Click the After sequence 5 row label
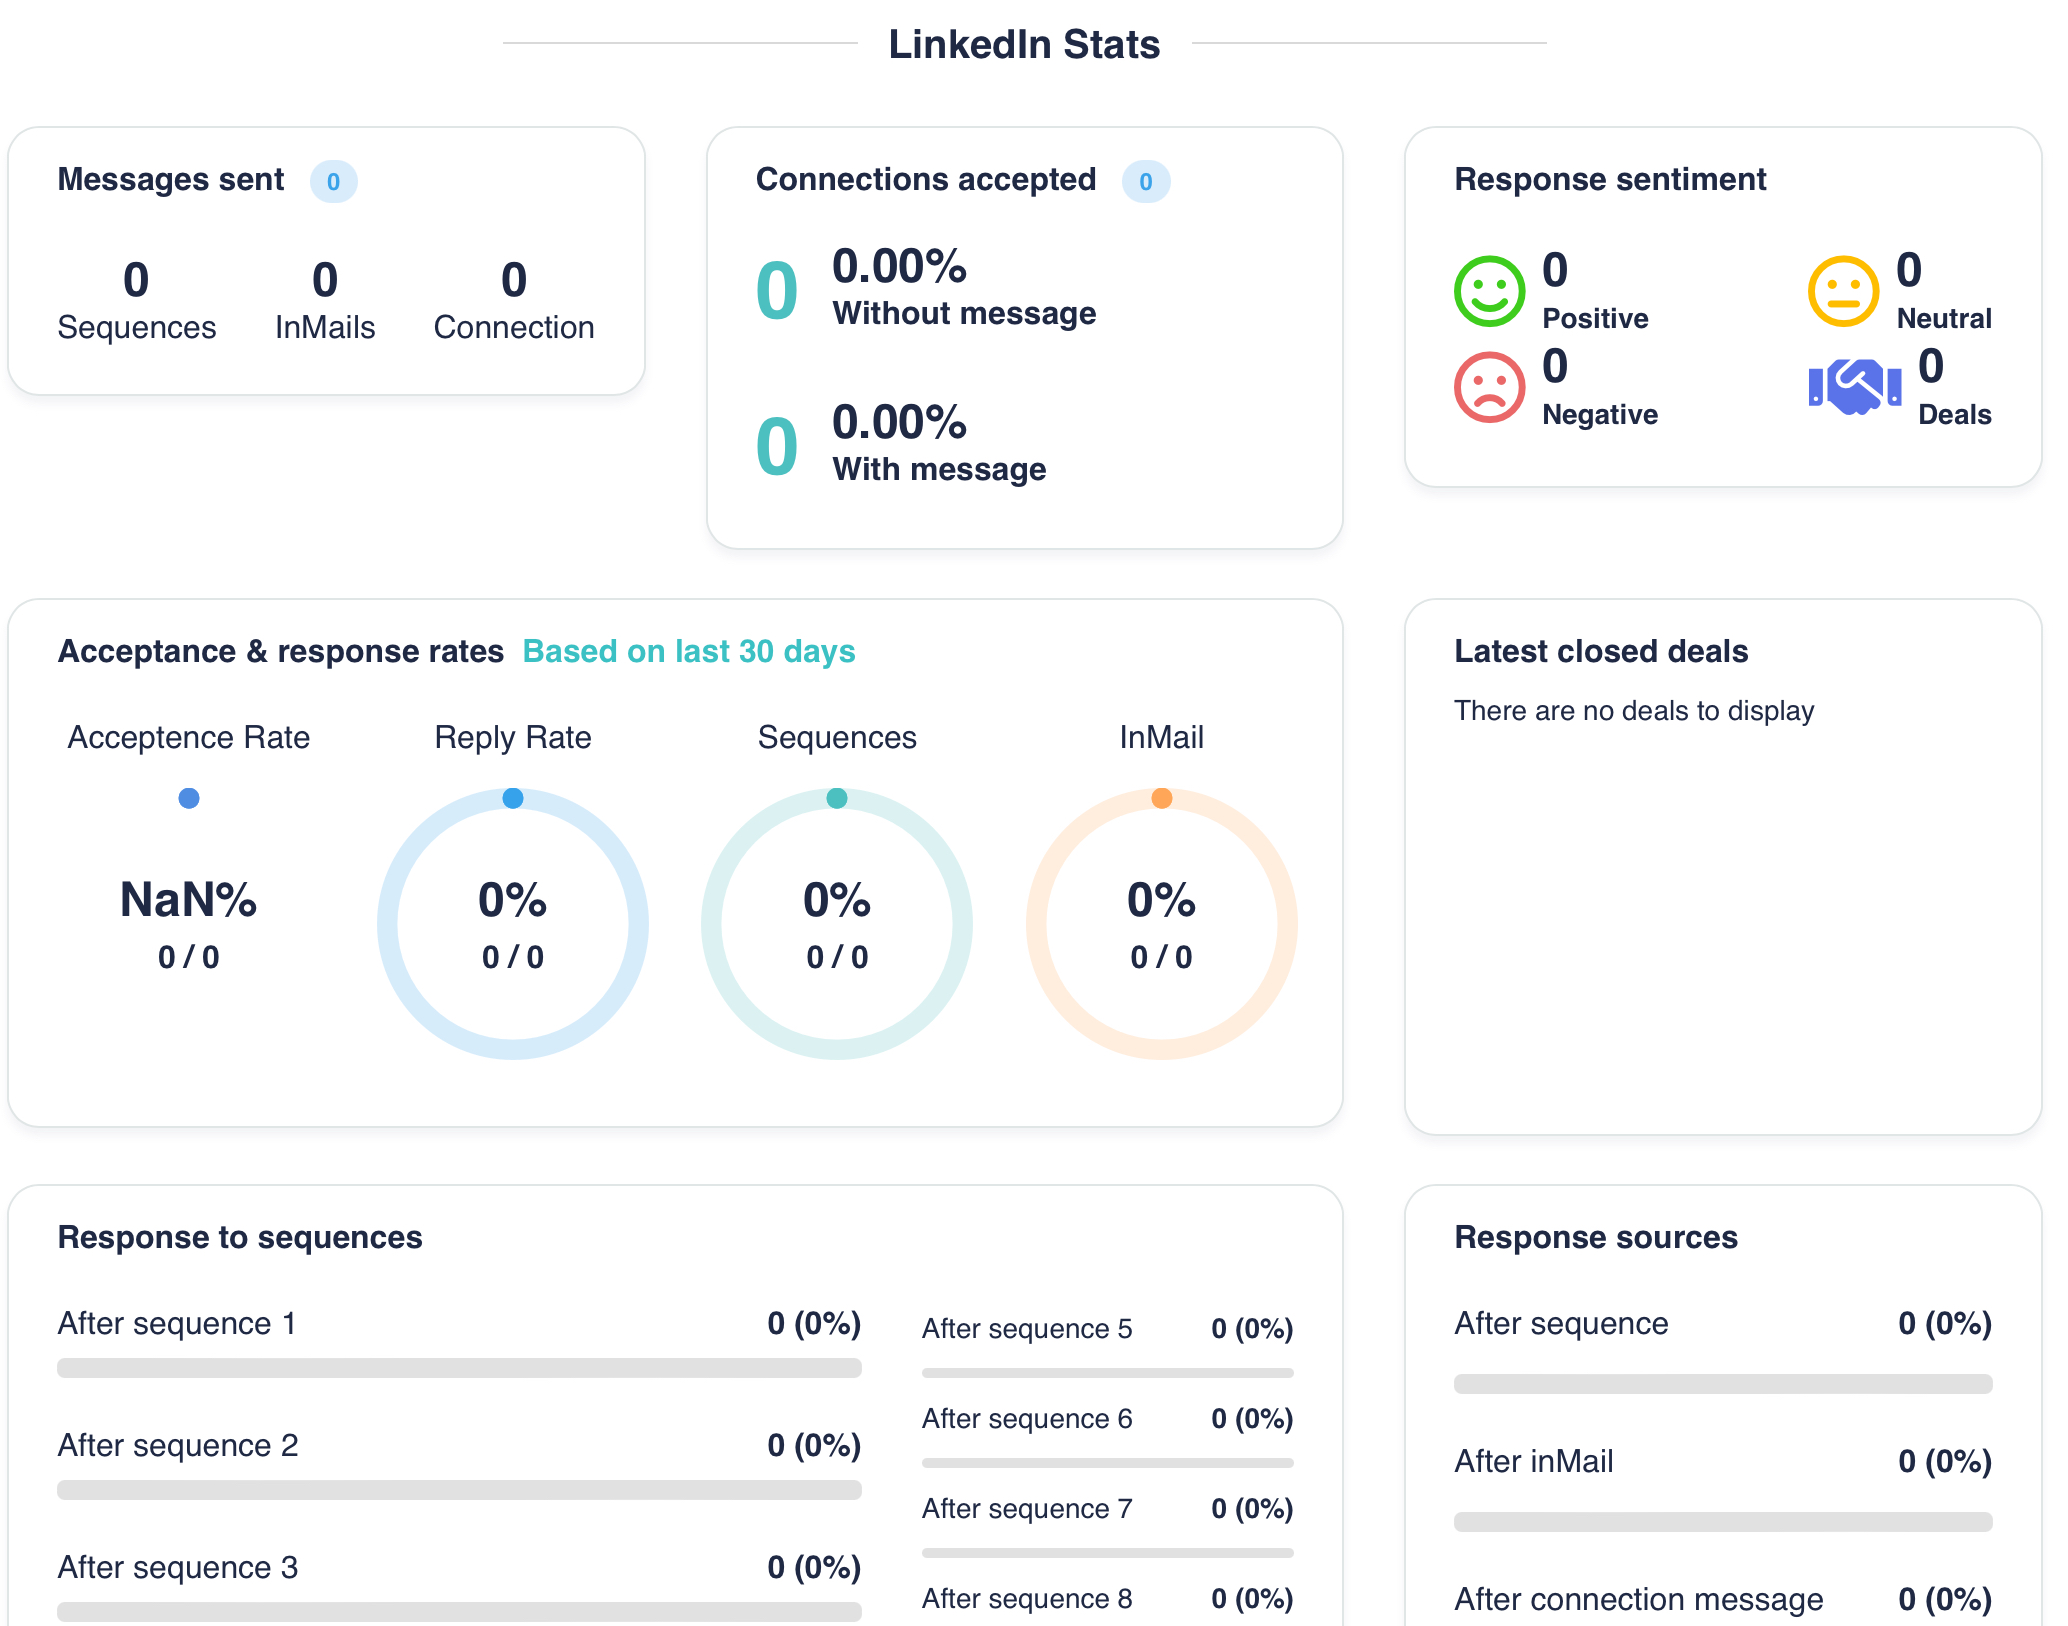 [x=1026, y=1329]
